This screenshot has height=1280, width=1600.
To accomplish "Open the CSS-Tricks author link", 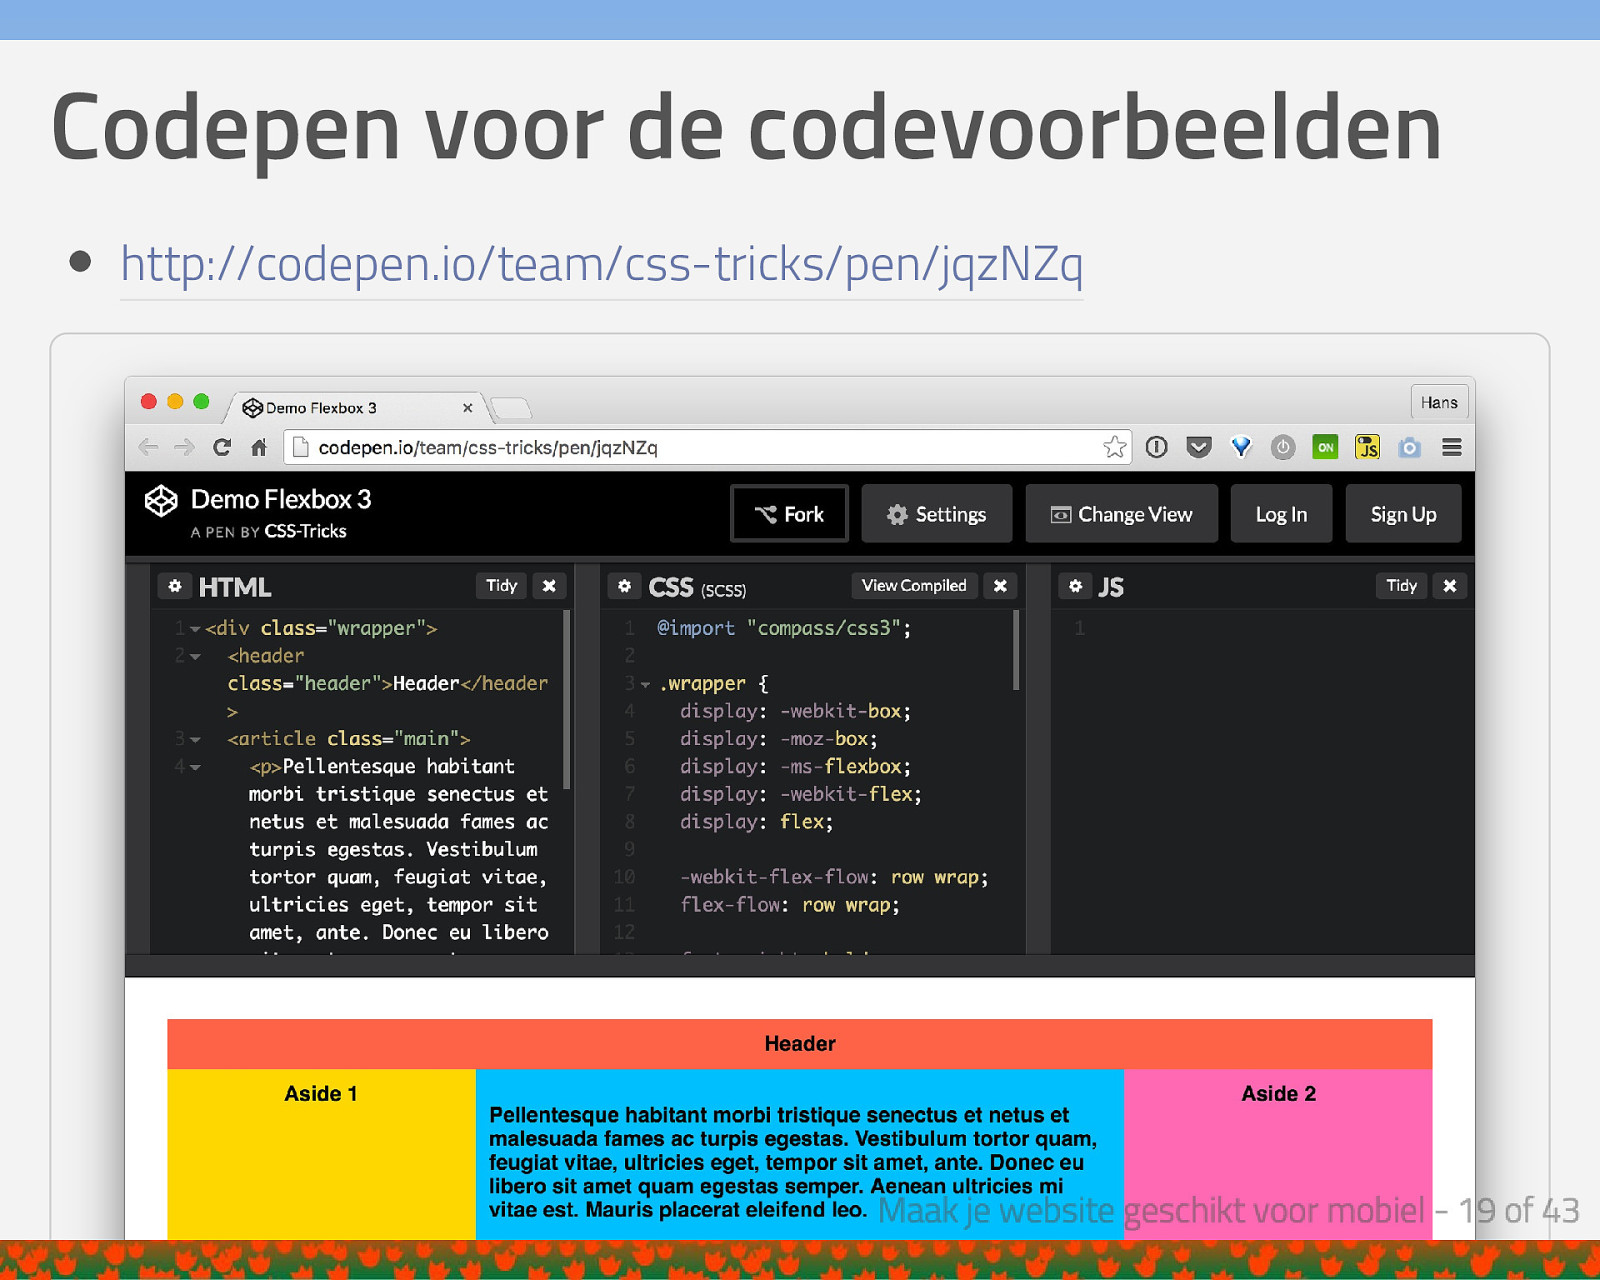I will pos(305,531).
